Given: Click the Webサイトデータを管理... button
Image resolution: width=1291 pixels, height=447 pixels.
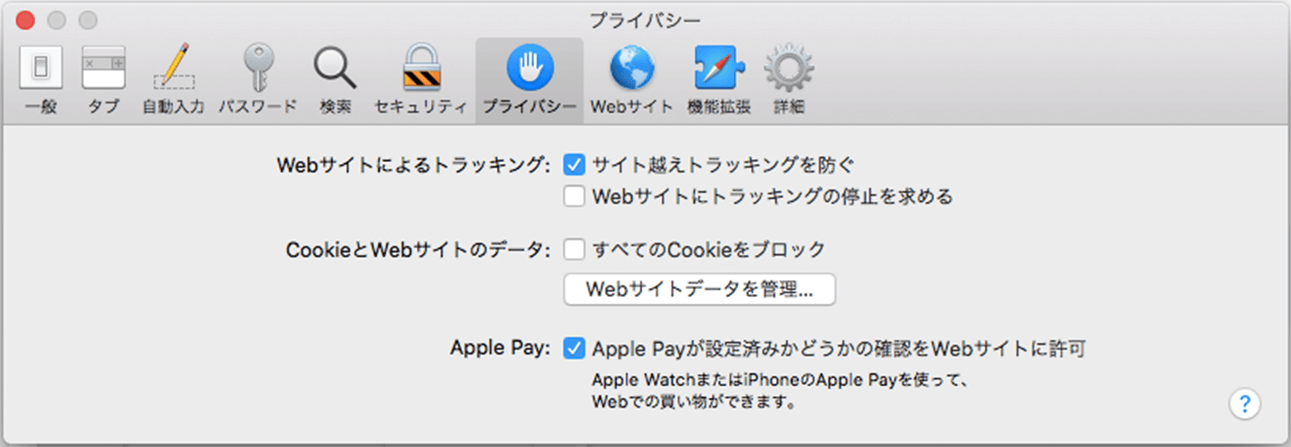Looking at the screenshot, I should point(699,290).
